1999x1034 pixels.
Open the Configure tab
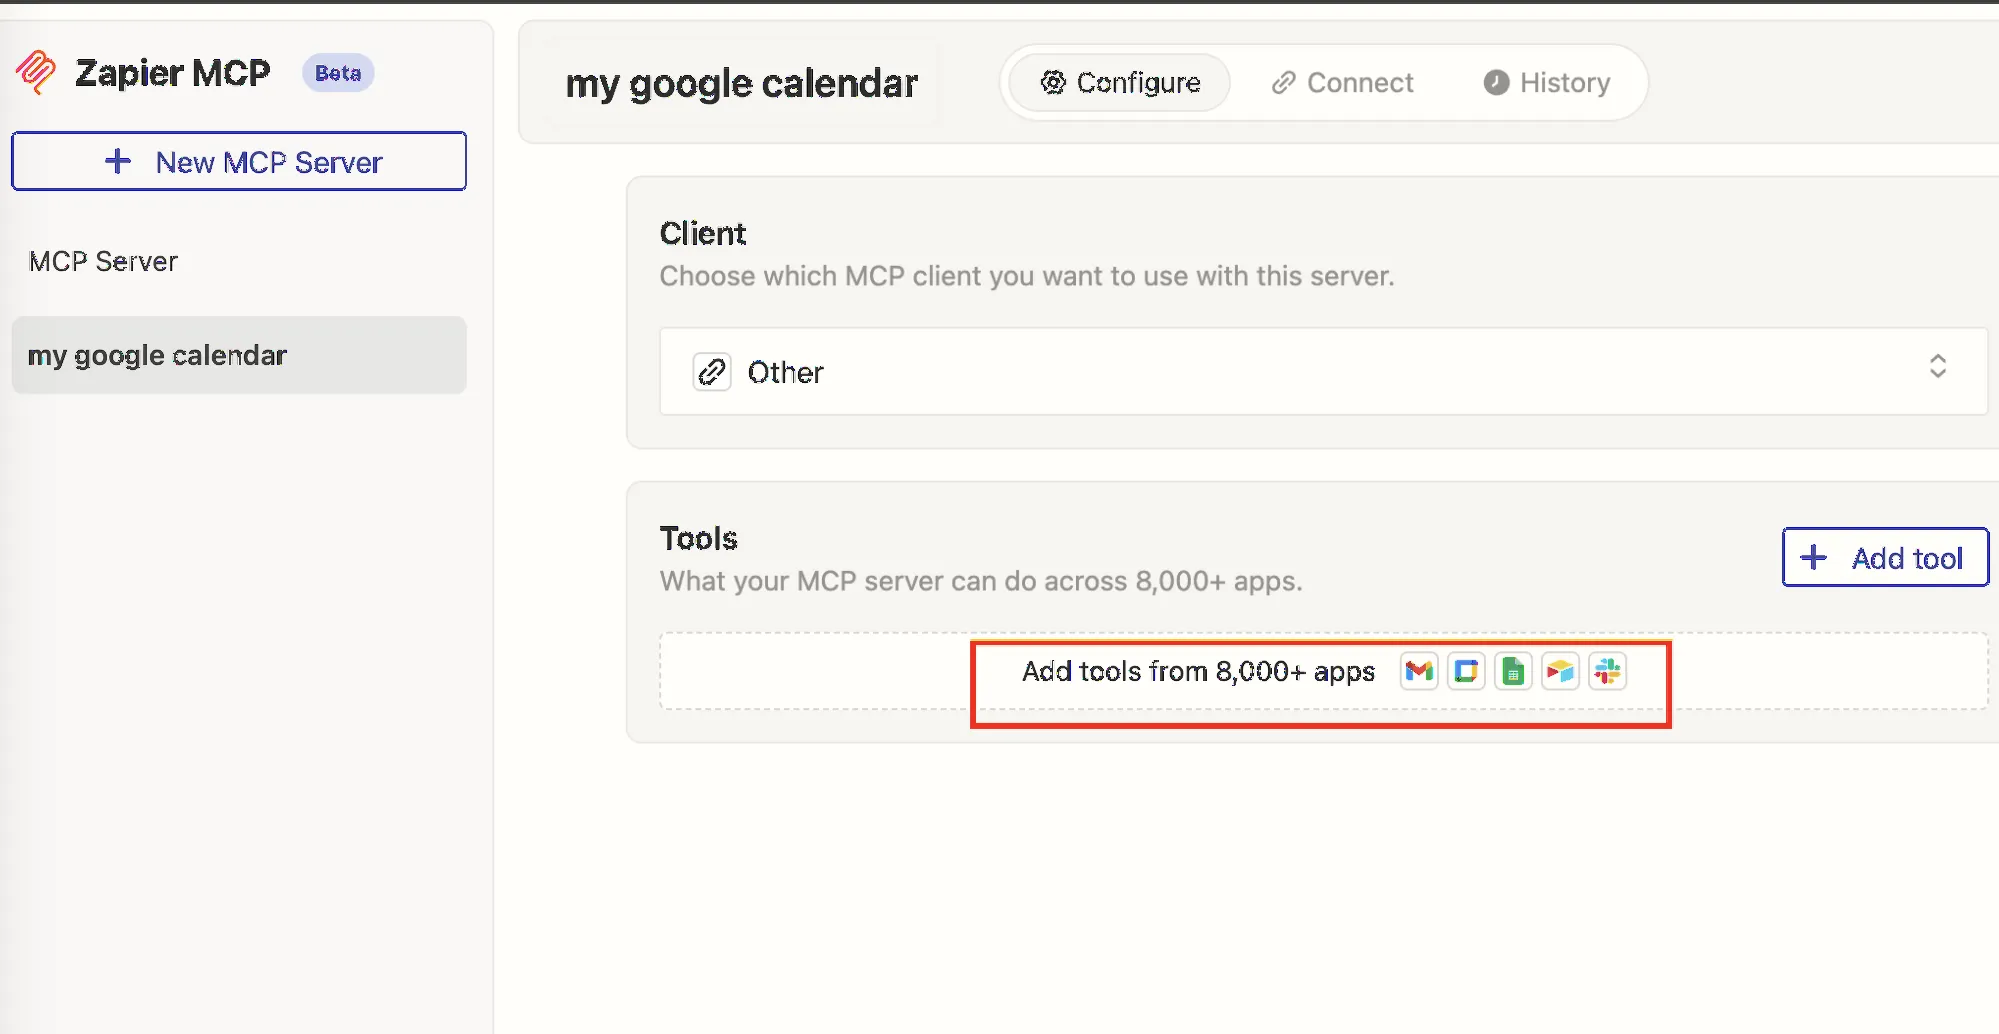(1120, 82)
